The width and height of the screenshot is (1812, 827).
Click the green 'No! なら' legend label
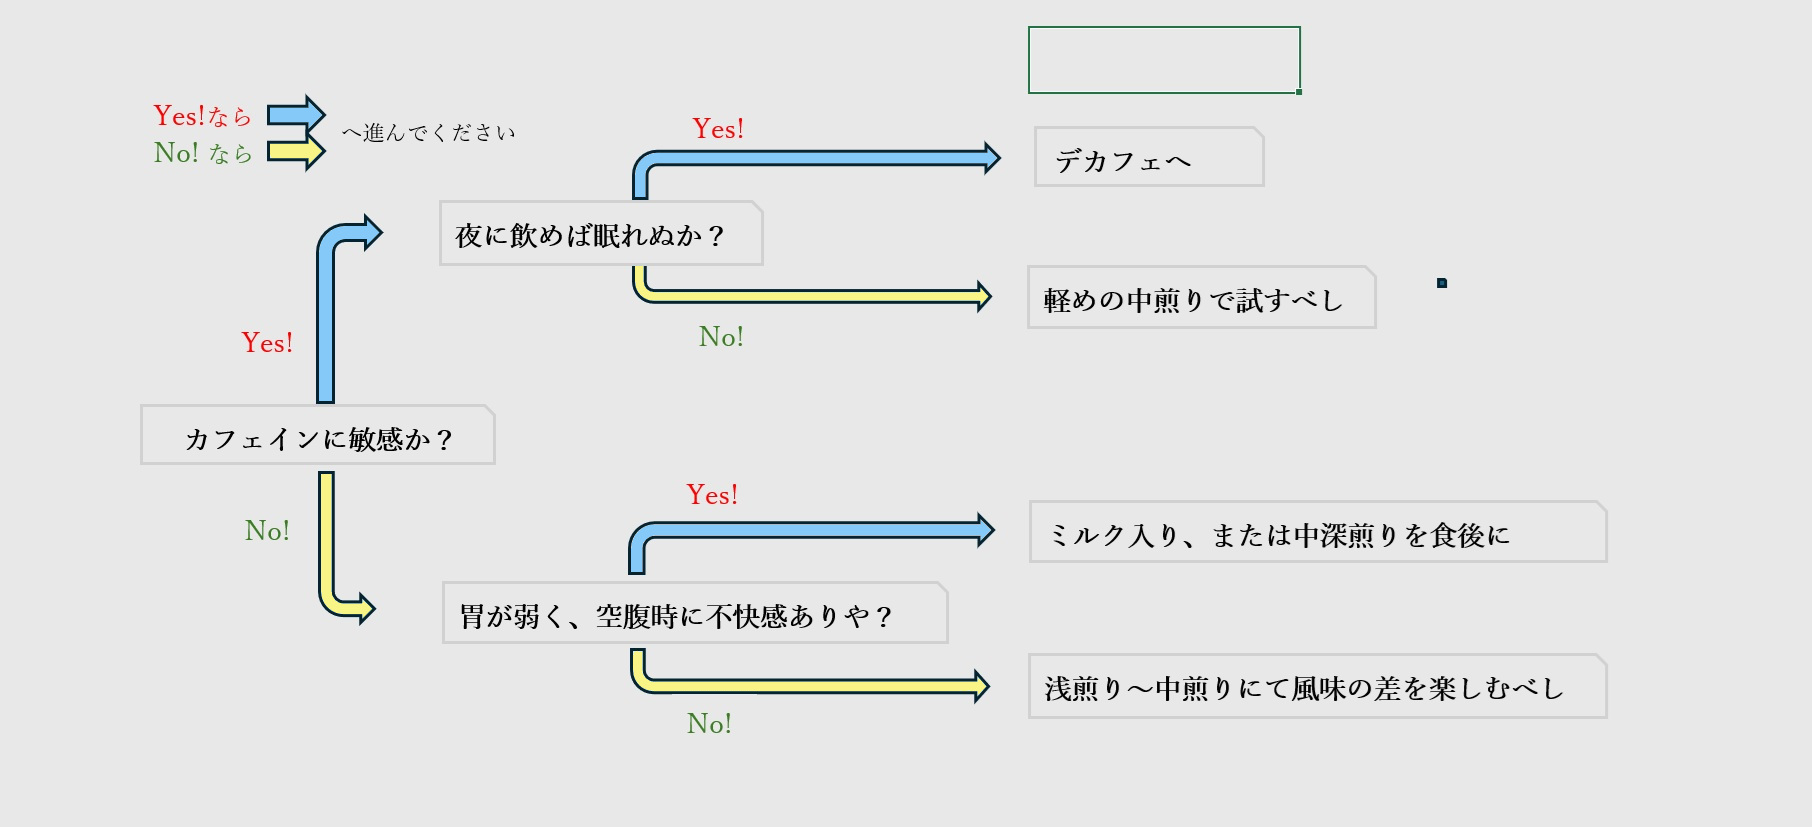coord(202,153)
